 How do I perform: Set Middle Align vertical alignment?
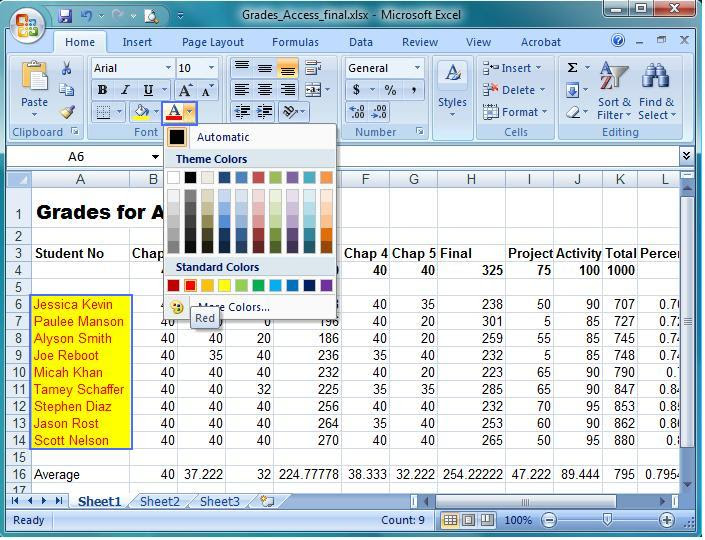(265, 68)
